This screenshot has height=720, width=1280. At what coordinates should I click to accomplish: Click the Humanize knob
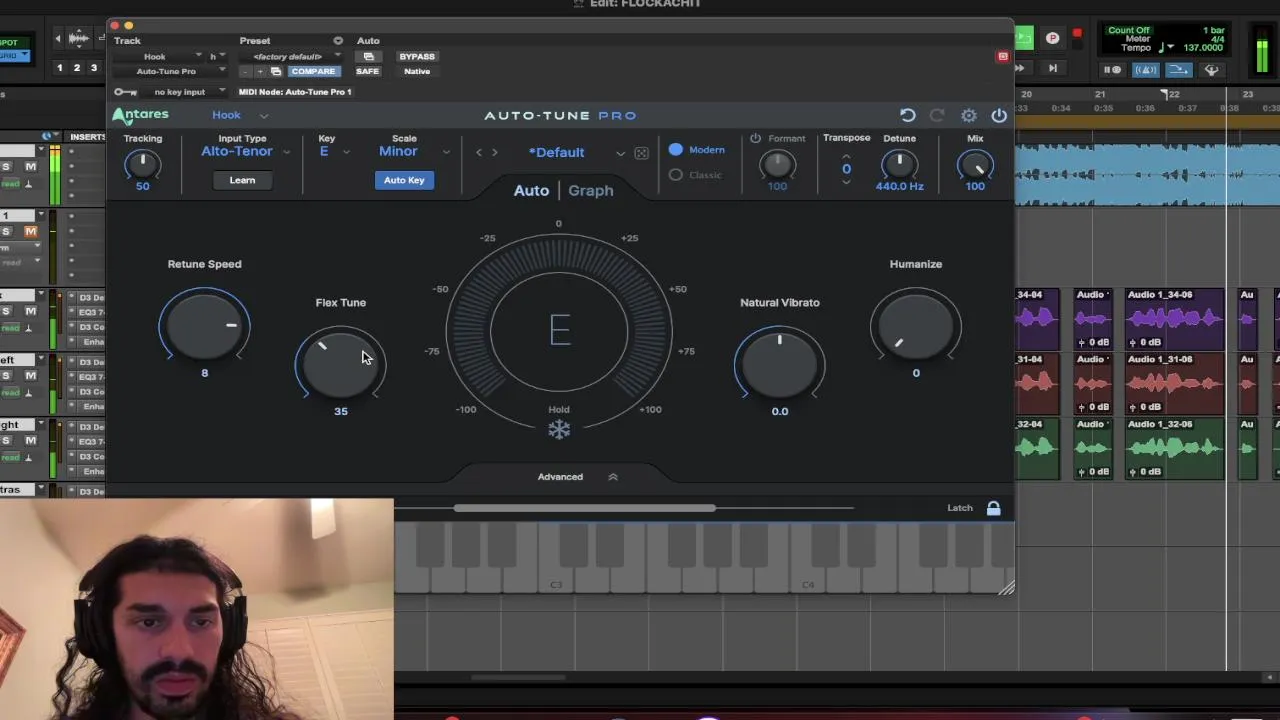916,325
